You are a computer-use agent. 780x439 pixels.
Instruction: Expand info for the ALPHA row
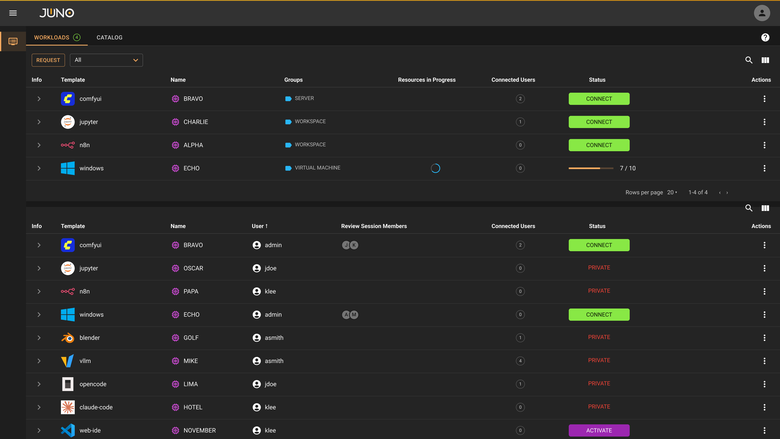click(x=39, y=145)
